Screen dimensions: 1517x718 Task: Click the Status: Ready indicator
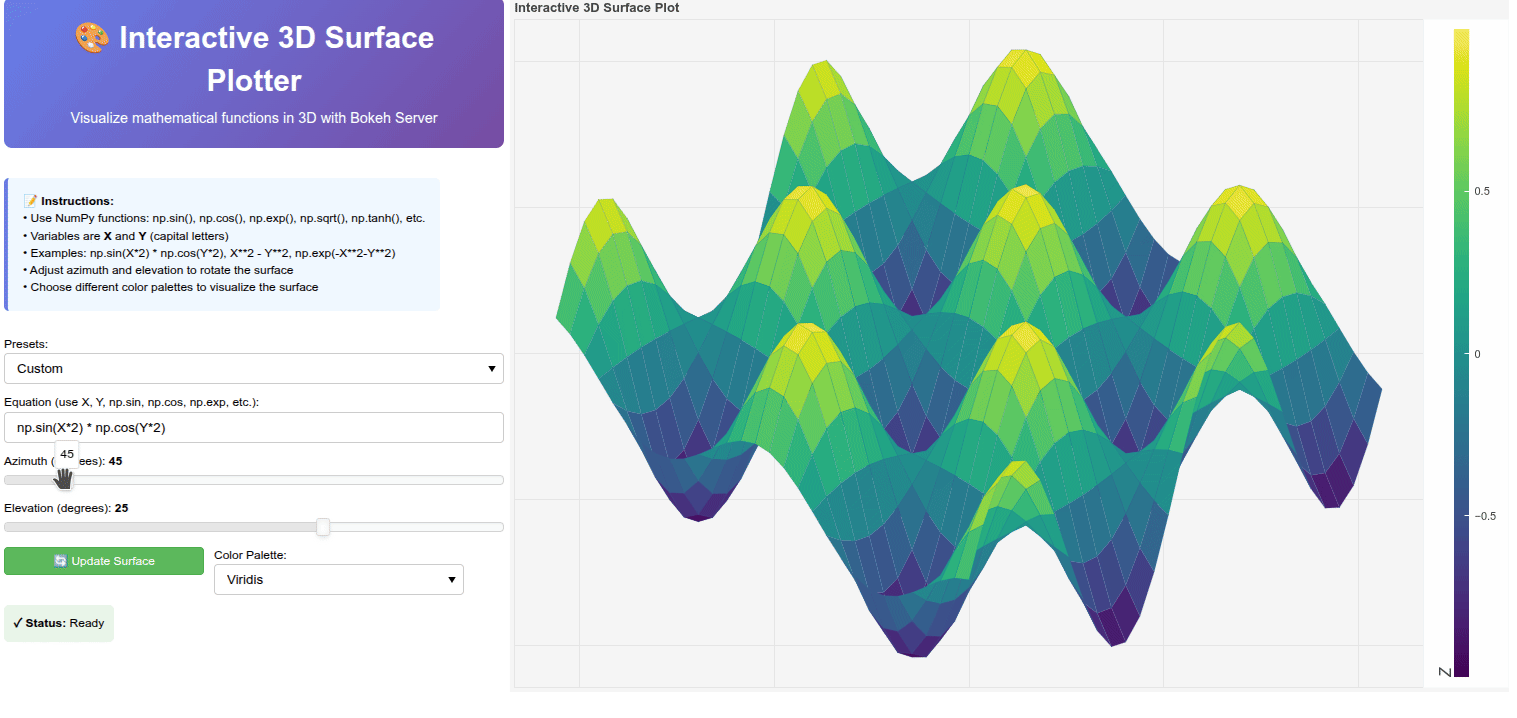click(59, 623)
